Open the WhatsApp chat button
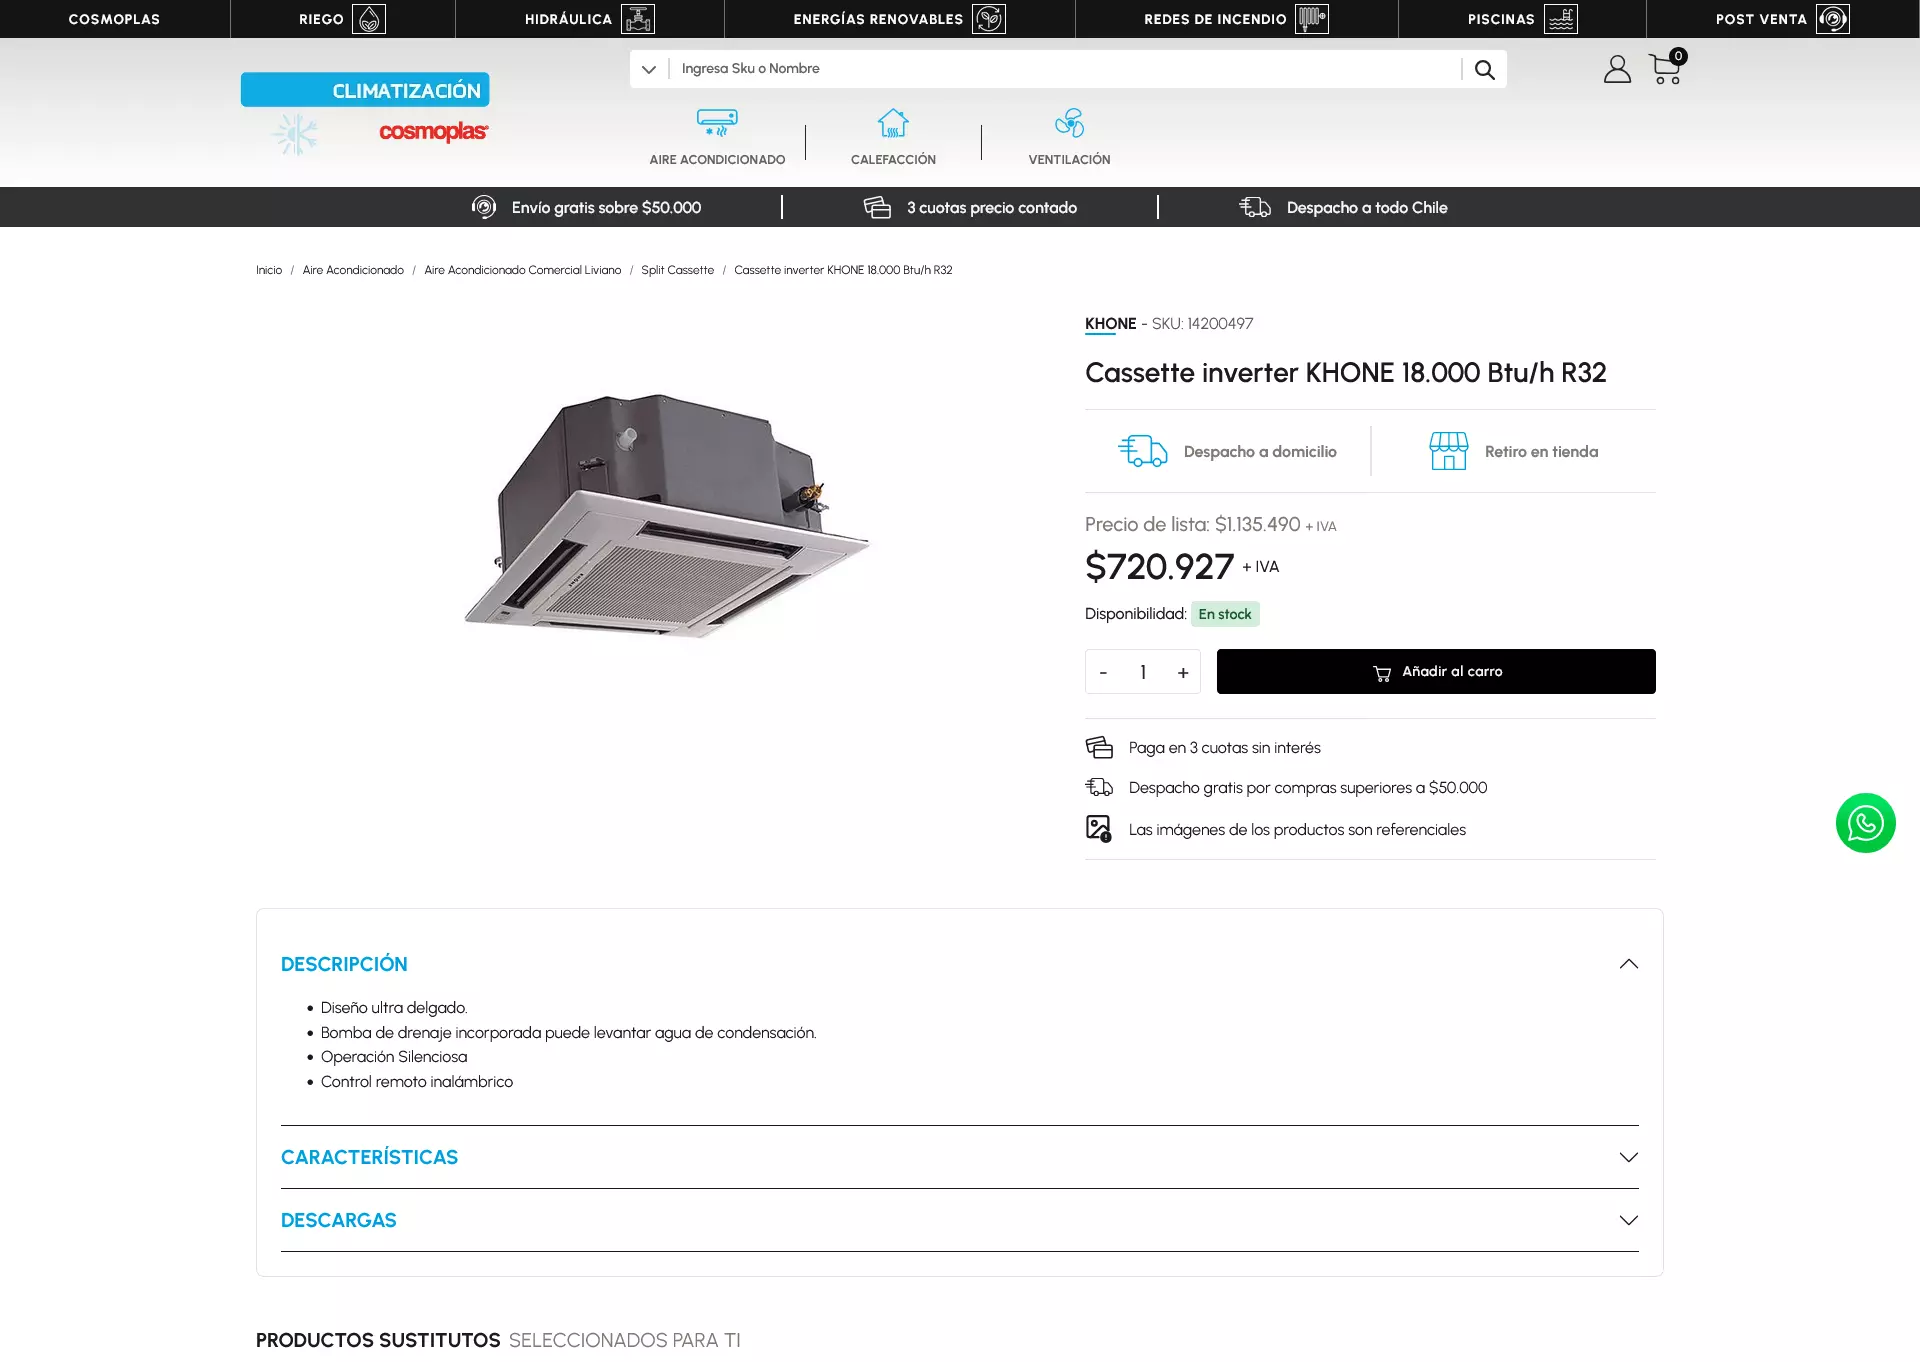The image size is (1920, 1362). 1865,823
